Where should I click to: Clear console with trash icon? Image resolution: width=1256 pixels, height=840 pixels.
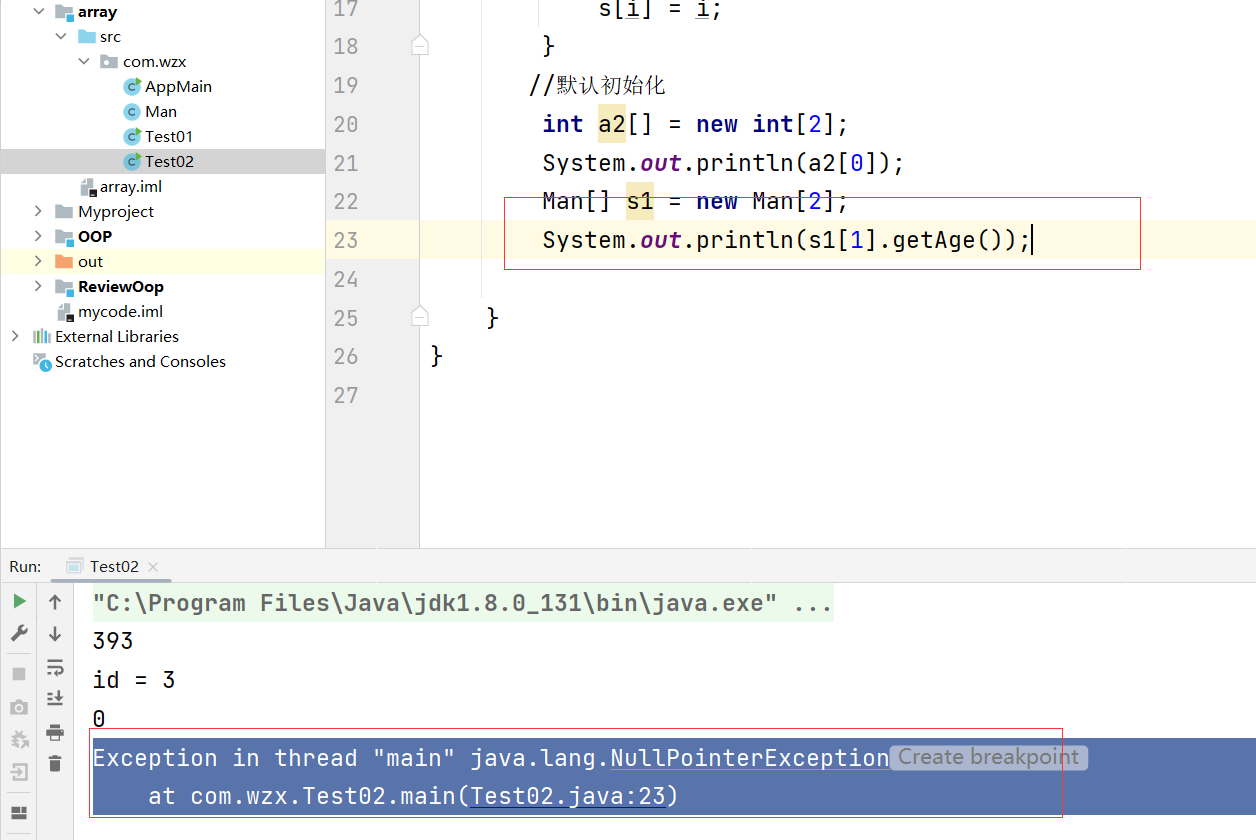(x=55, y=763)
